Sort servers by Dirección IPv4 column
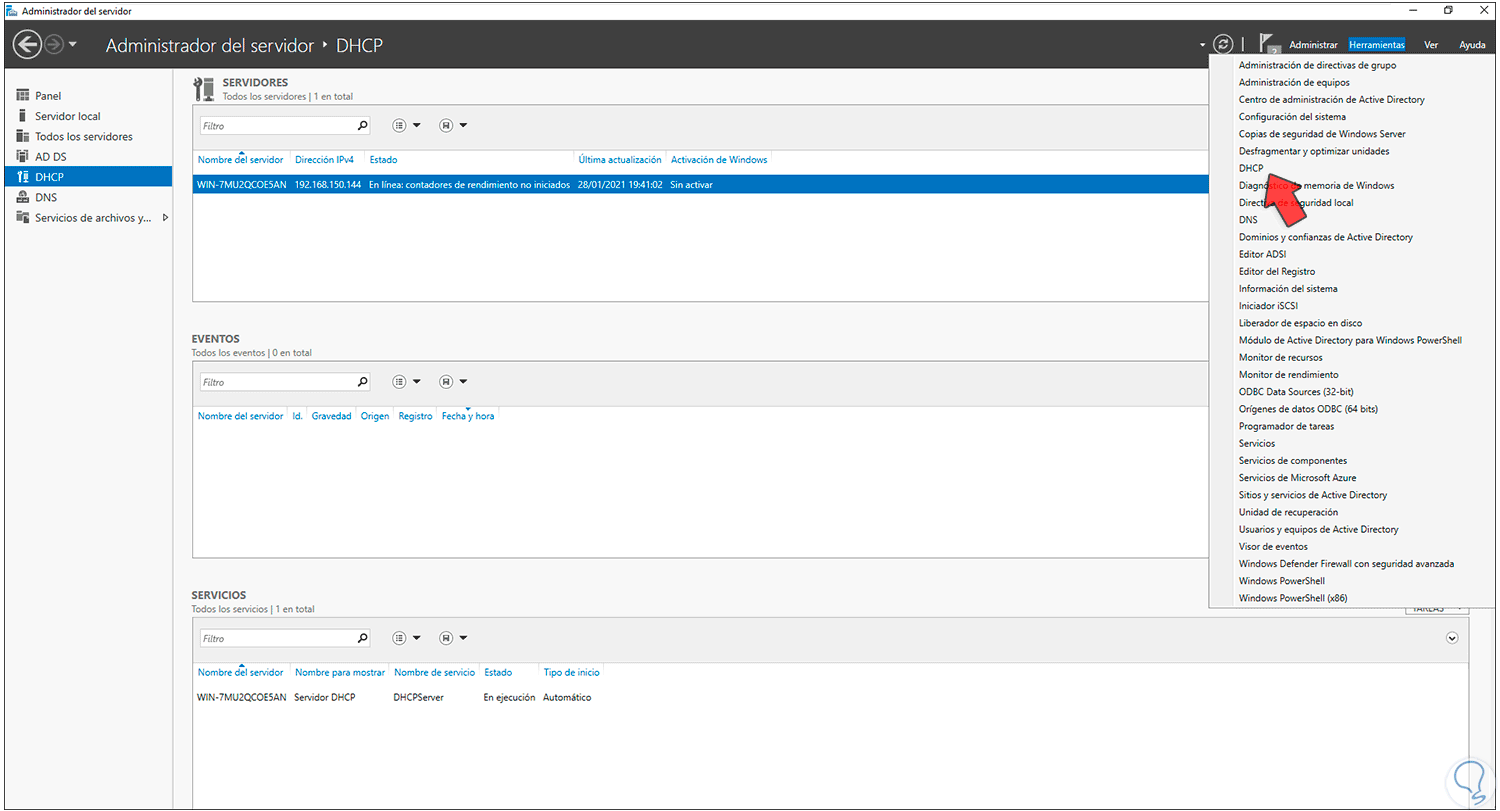 point(326,160)
